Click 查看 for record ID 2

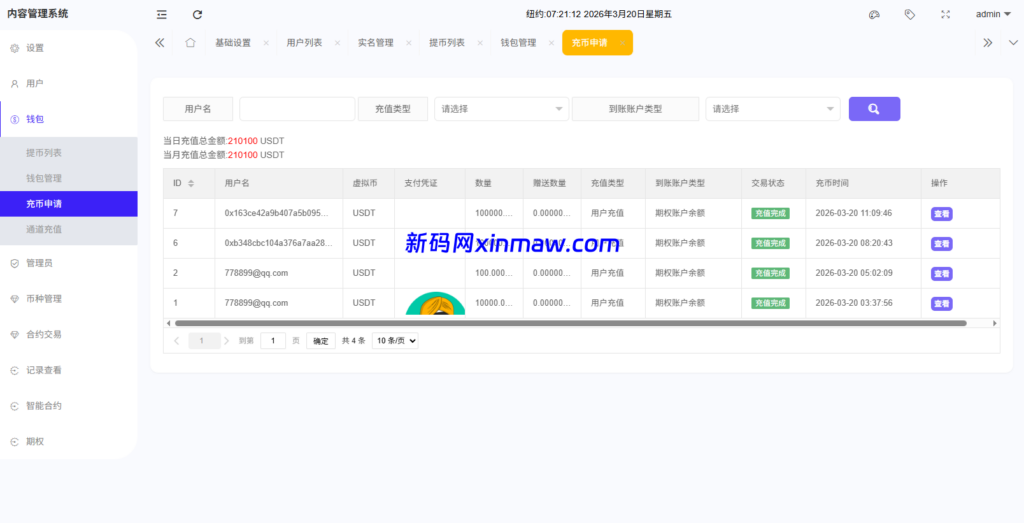click(x=942, y=274)
